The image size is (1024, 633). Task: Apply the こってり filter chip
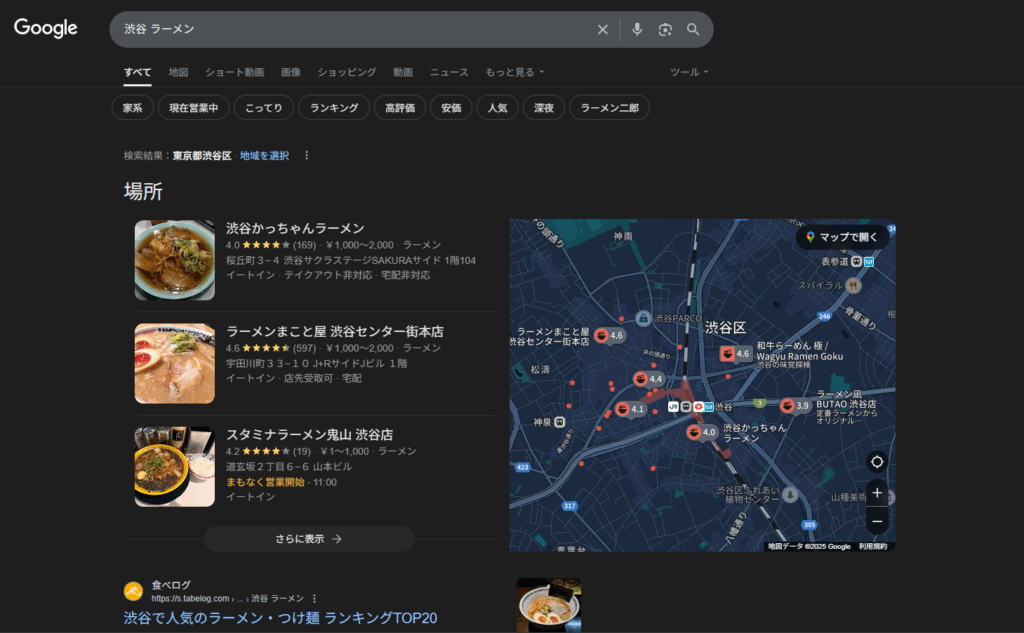pyautogui.click(x=264, y=108)
